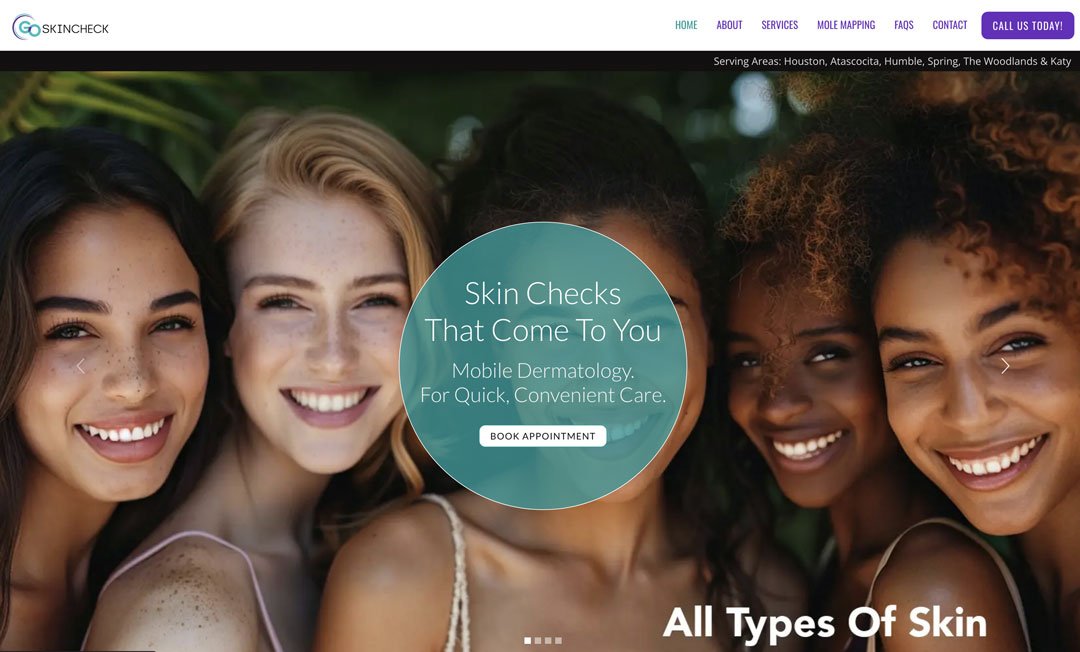Click the All Types Of Skin caption

[x=824, y=623]
